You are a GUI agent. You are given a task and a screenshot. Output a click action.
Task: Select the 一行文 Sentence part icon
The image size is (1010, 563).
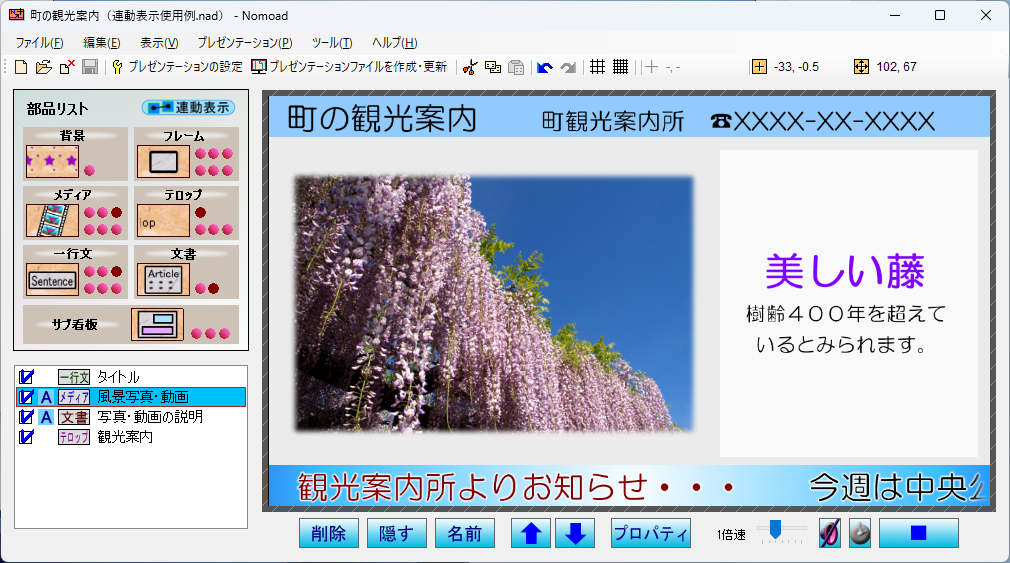coord(52,280)
